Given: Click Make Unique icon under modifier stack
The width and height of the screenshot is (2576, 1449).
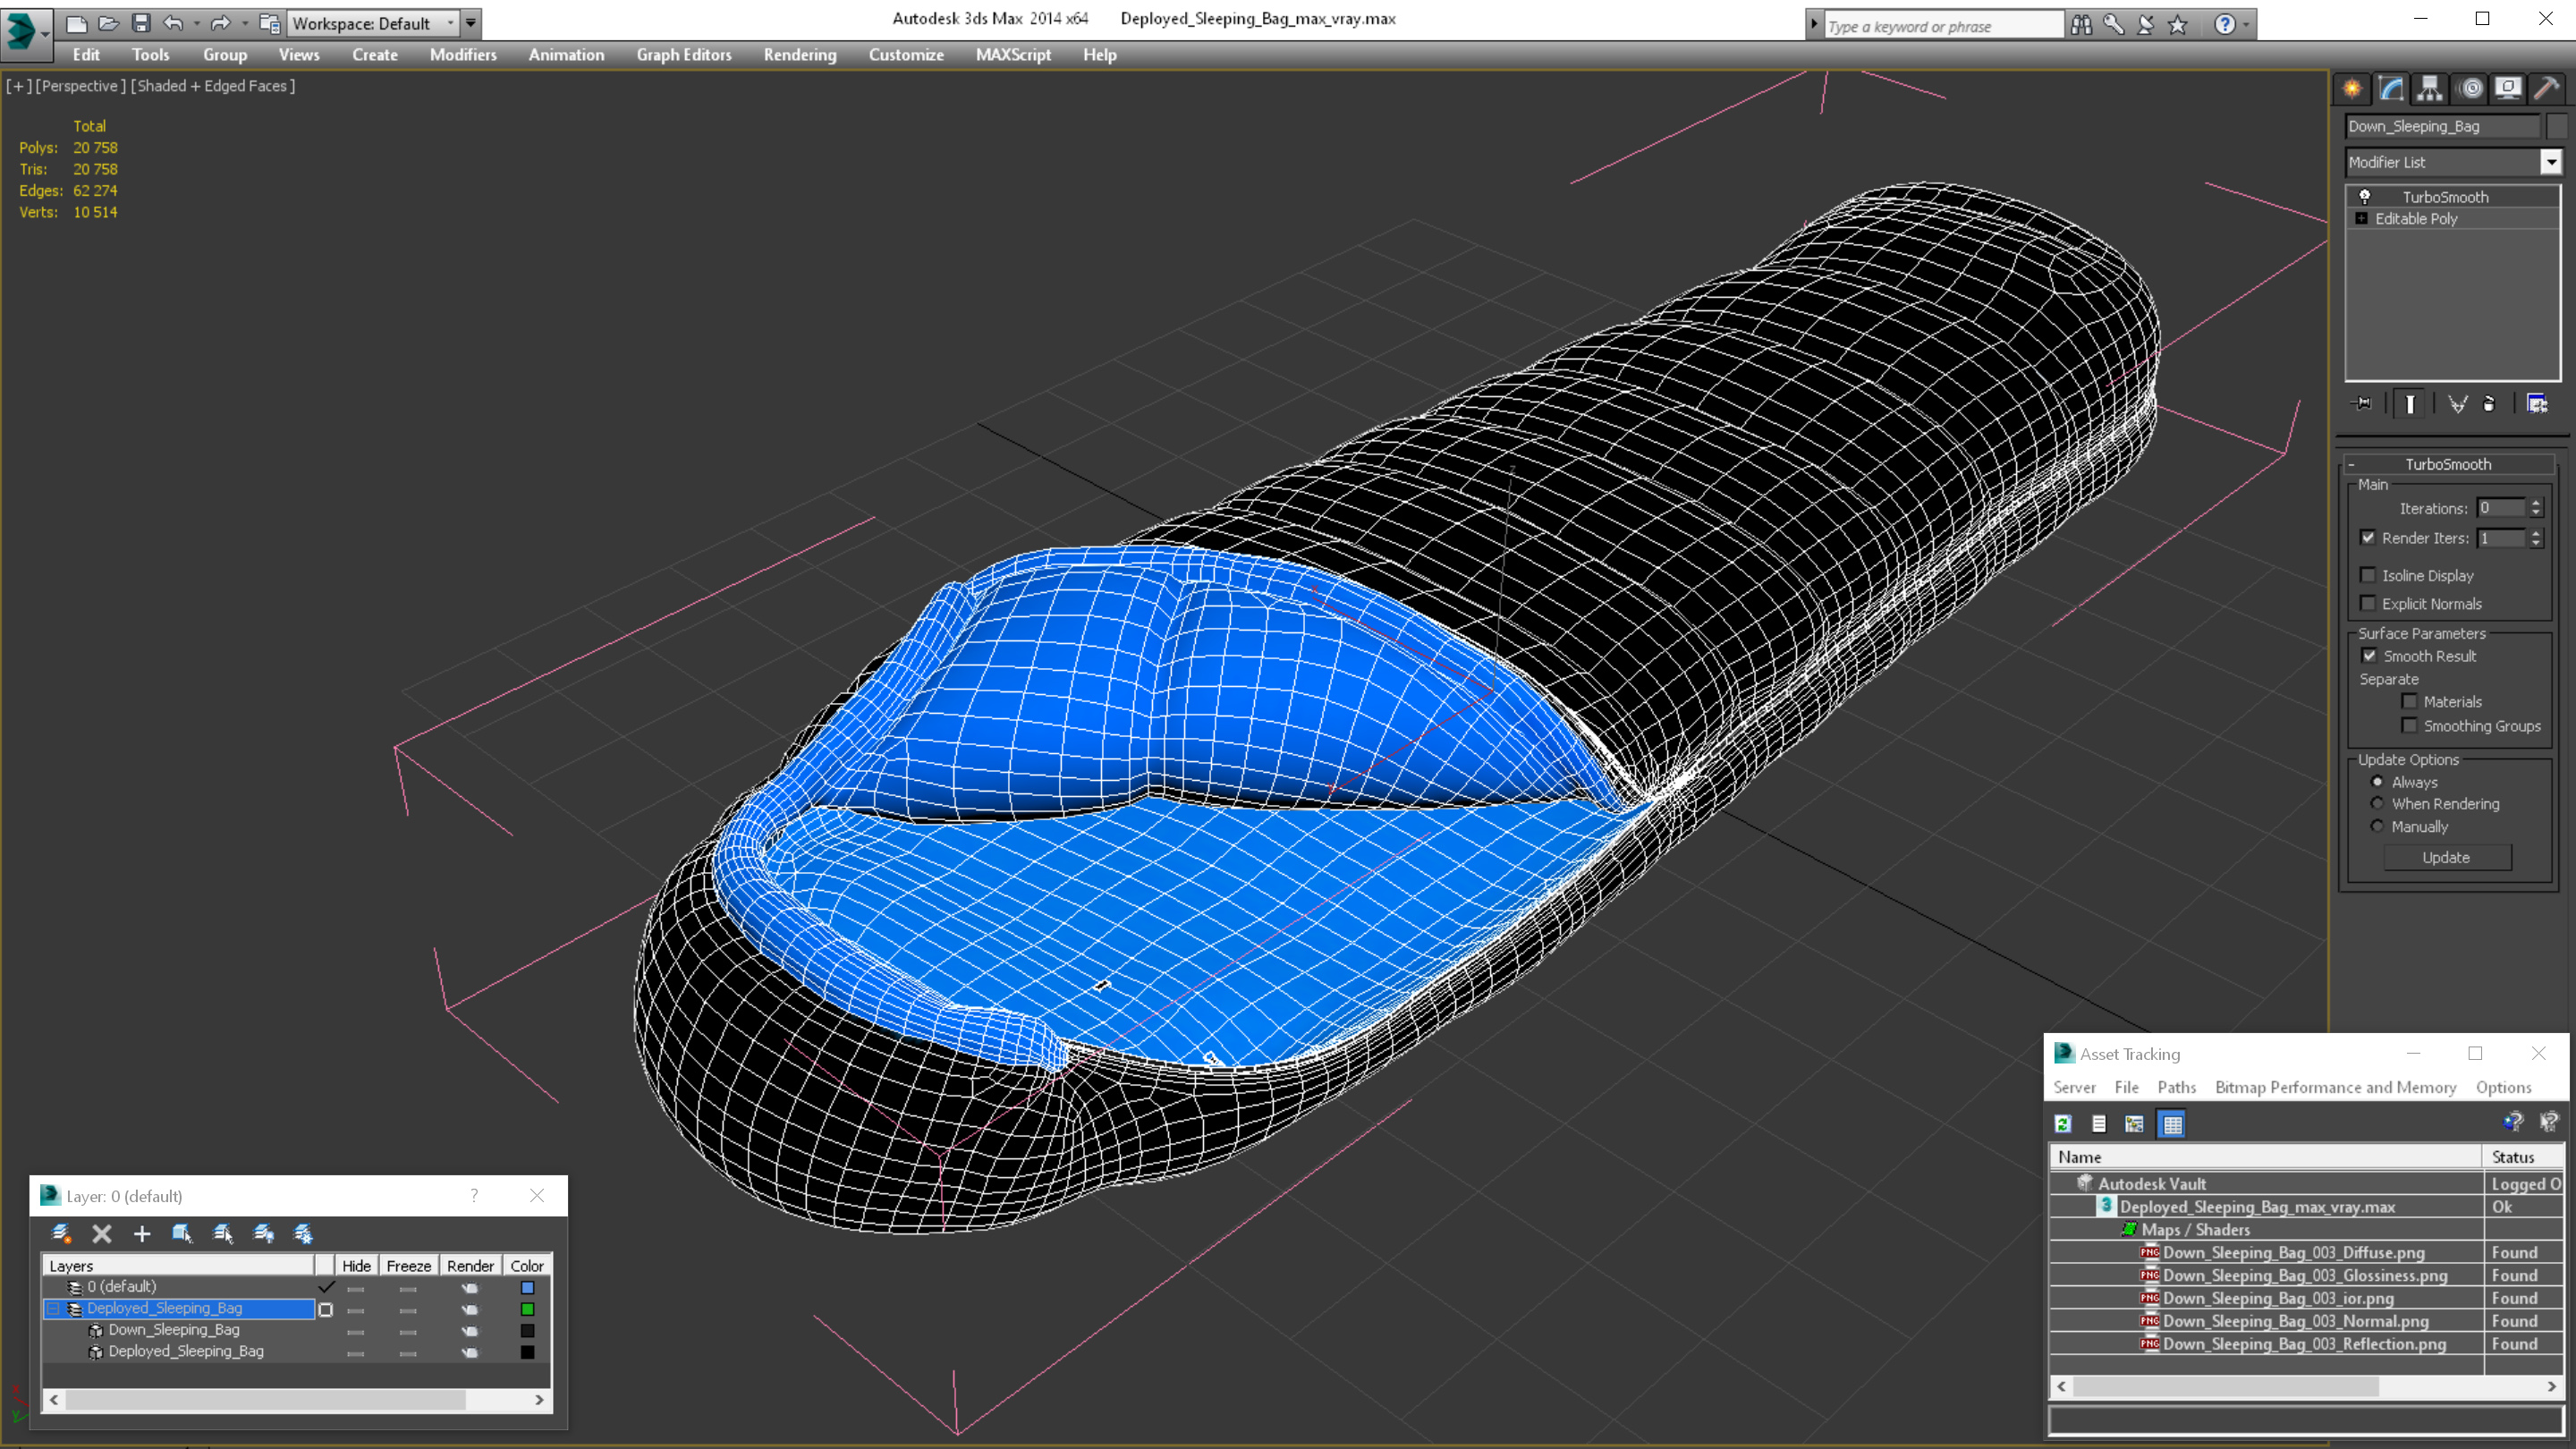Looking at the screenshot, I should 2457,404.
